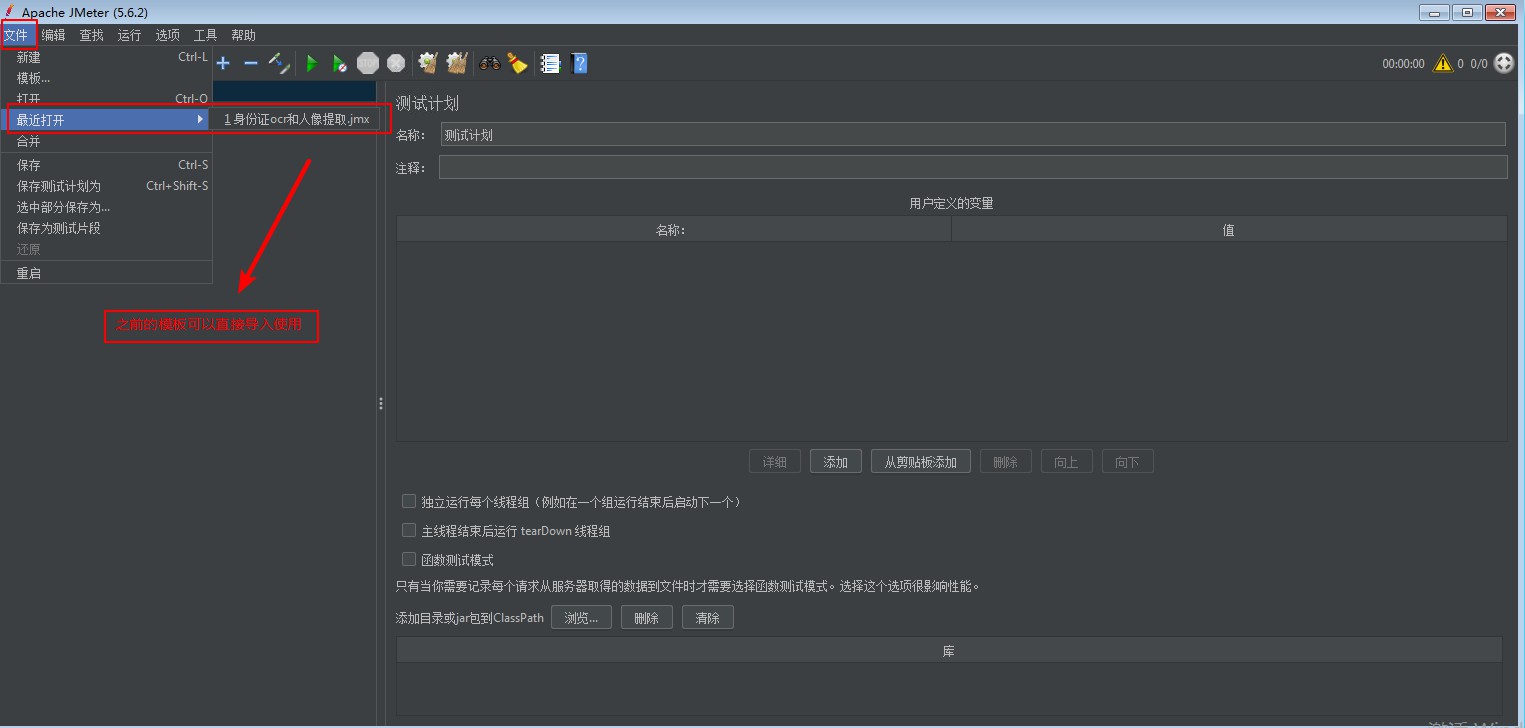Click the toggle (pipette) toolbar icon
1525x728 pixels.
click(x=280, y=63)
